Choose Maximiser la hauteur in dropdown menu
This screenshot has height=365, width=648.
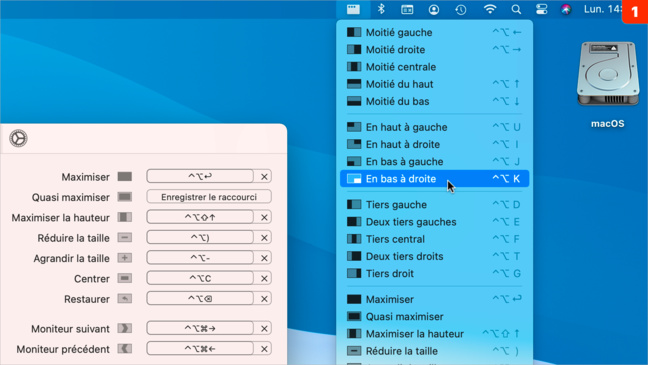point(434,334)
